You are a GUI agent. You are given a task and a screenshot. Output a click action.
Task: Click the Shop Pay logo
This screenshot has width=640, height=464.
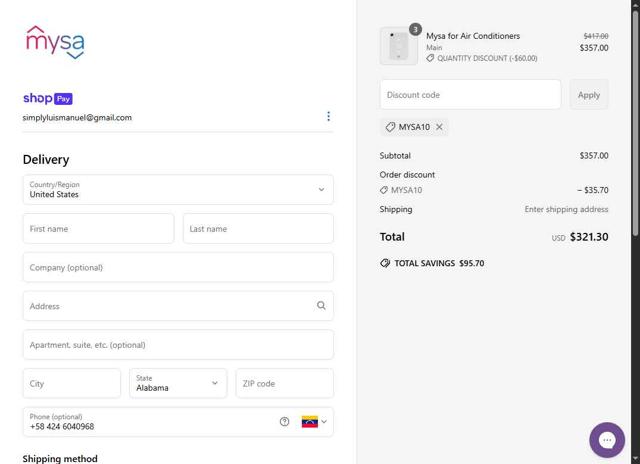click(48, 98)
